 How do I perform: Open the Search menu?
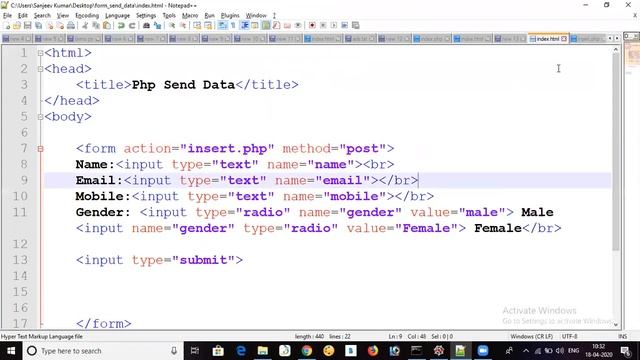coord(42,16)
